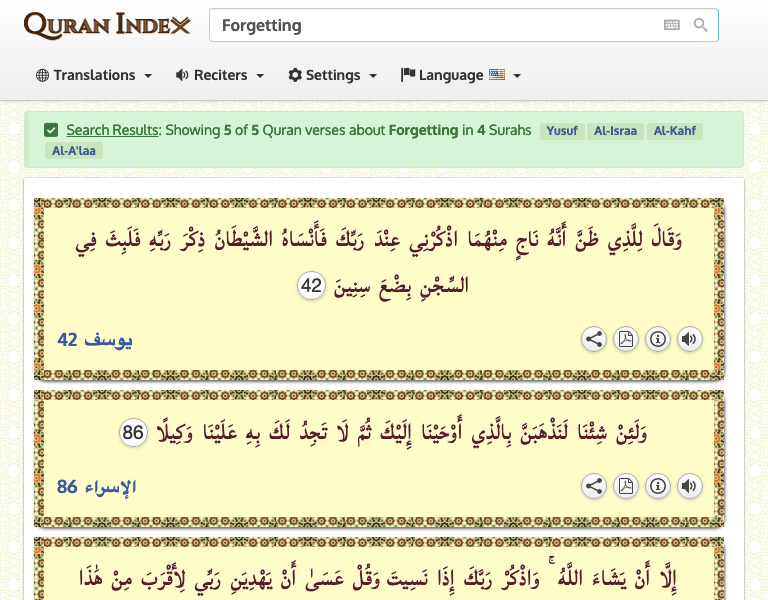Expand the Translations dropdown

pyautogui.click(x=94, y=75)
